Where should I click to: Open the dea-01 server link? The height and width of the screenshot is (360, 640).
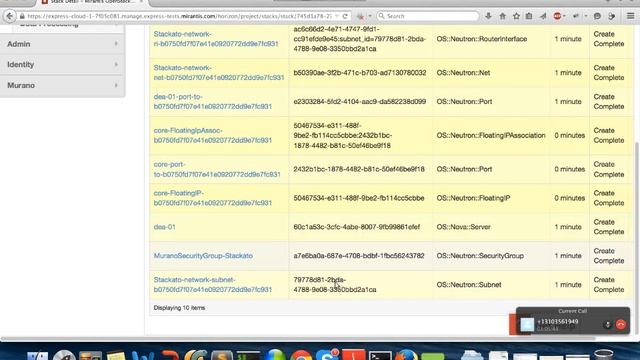tap(164, 227)
